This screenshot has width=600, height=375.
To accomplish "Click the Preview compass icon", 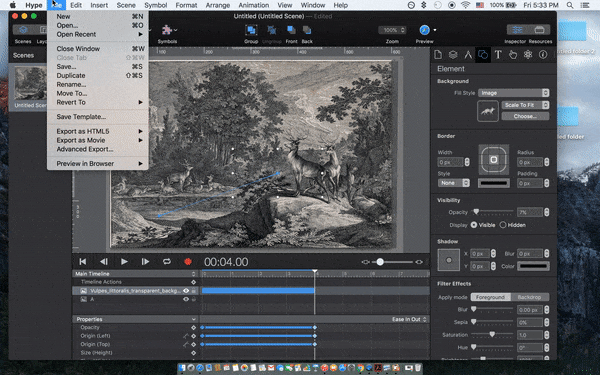I will coord(424,30).
